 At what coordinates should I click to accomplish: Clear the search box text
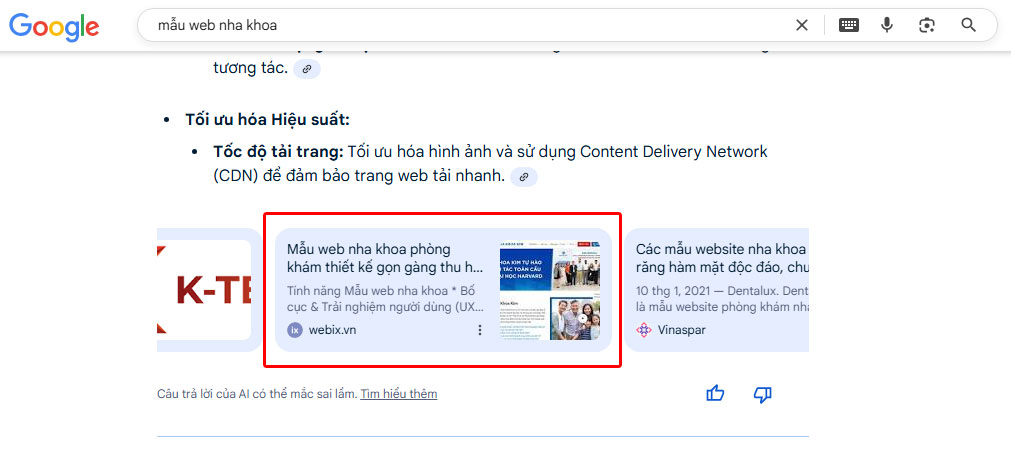[x=801, y=25]
